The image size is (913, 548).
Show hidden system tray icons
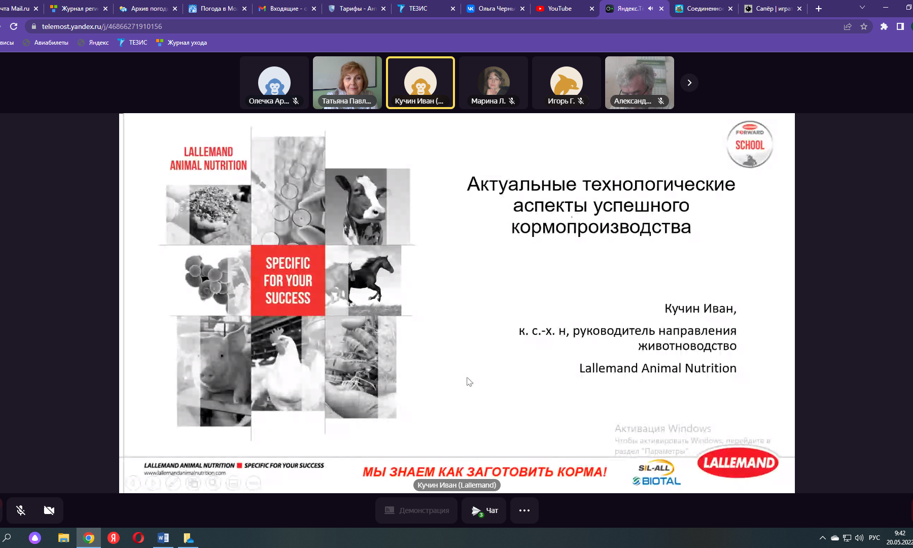click(x=822, y=538)
